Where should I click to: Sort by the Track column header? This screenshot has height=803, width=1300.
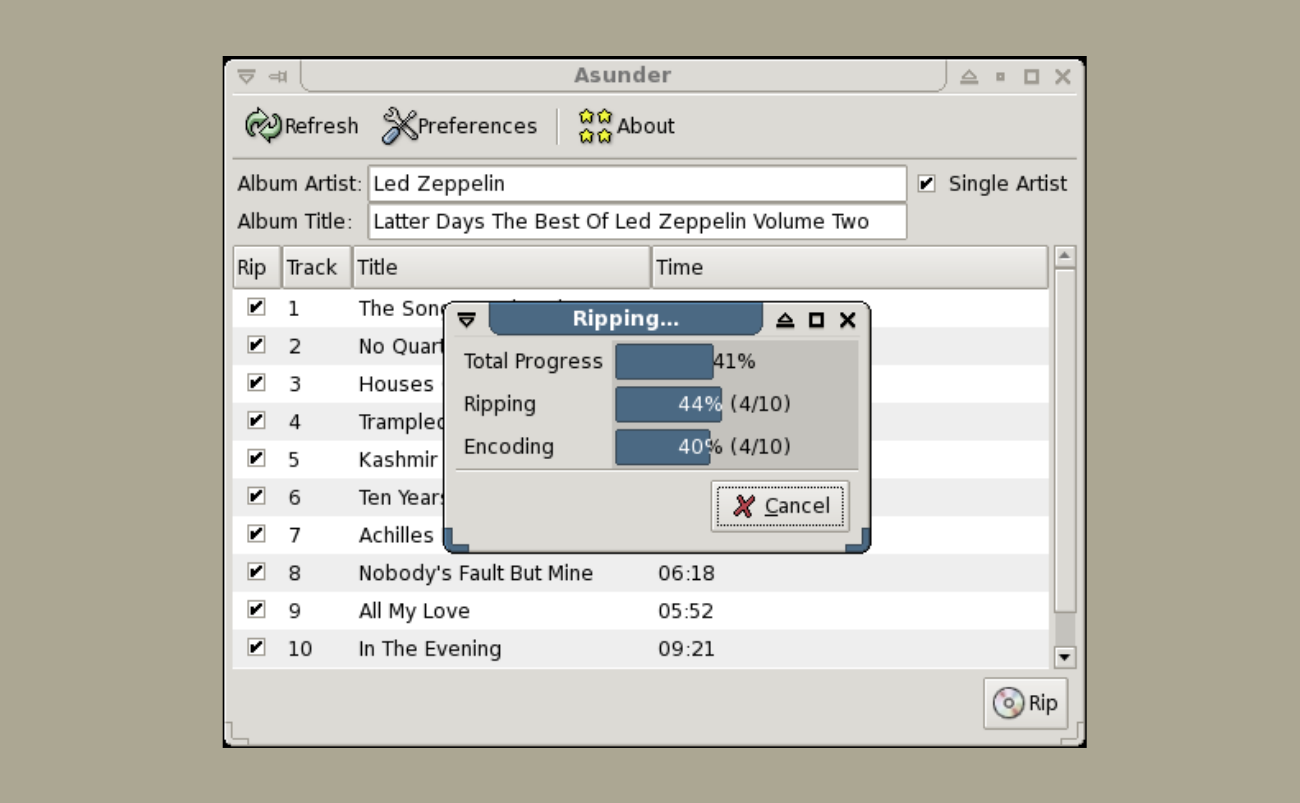coord(317,268)
